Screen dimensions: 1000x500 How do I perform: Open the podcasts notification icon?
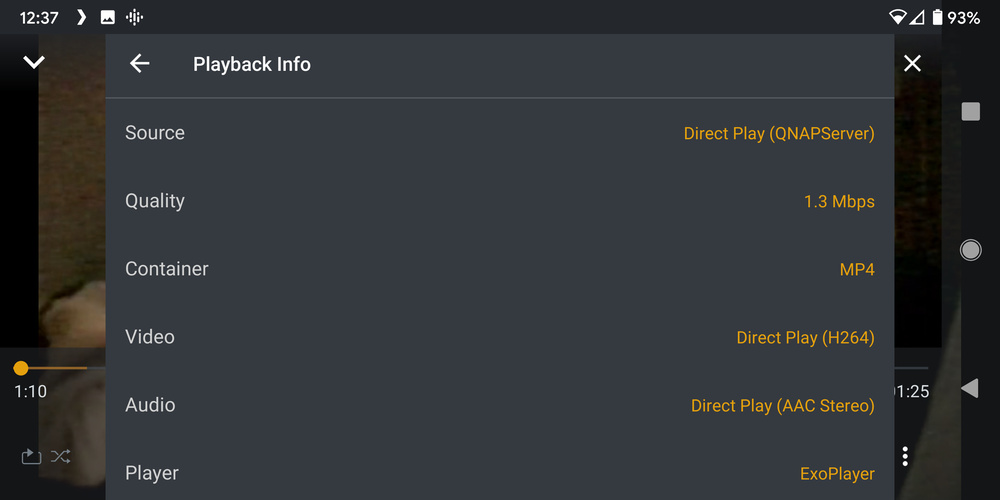(135, 17)
